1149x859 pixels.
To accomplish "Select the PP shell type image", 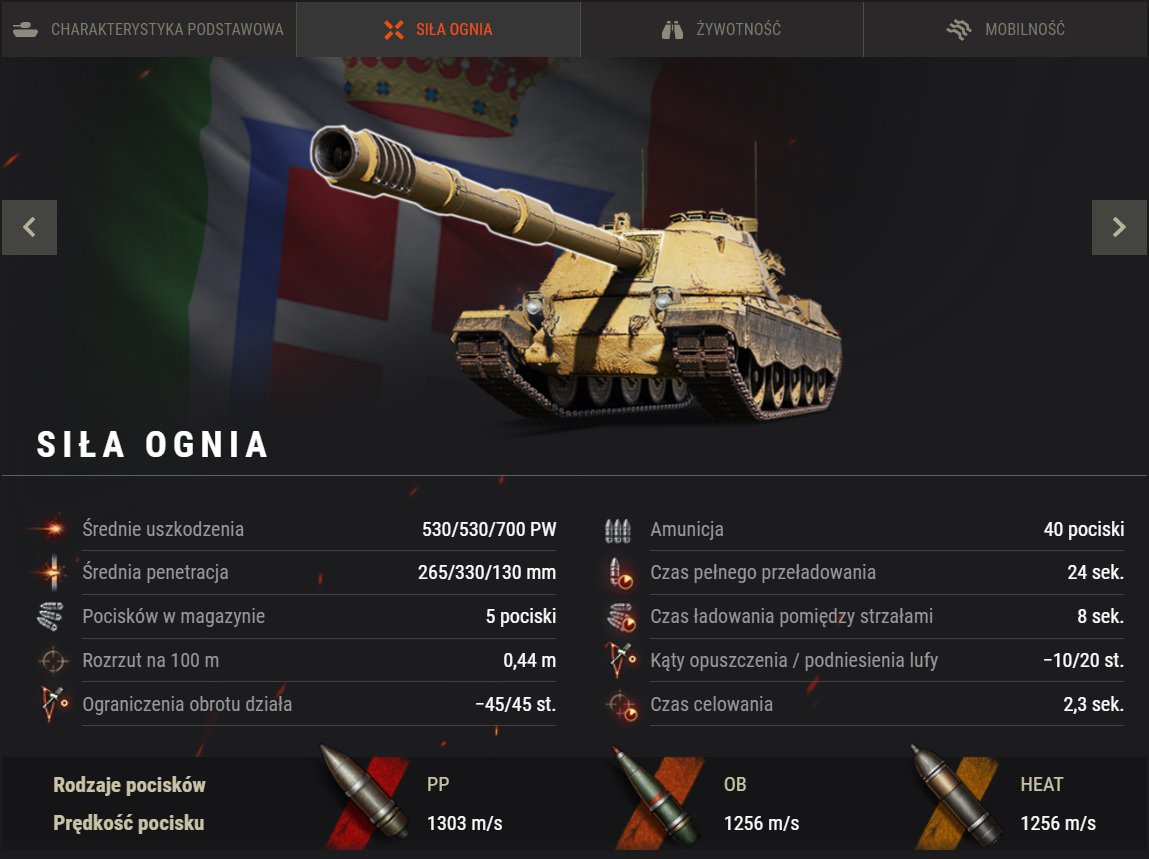I will [364, 797].
